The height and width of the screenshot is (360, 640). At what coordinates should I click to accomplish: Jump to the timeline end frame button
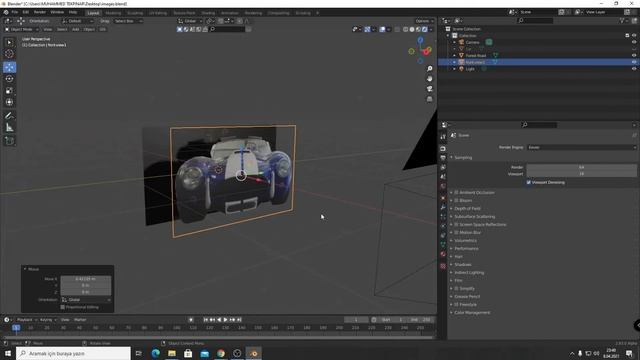[x=240, y=320]
